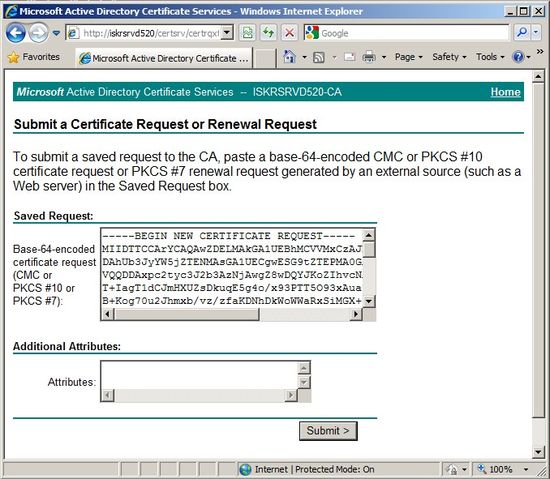Select the Microsoft Active Directory Certificate tab
Screen dimensions: 550x479
[x=164, y=58]
